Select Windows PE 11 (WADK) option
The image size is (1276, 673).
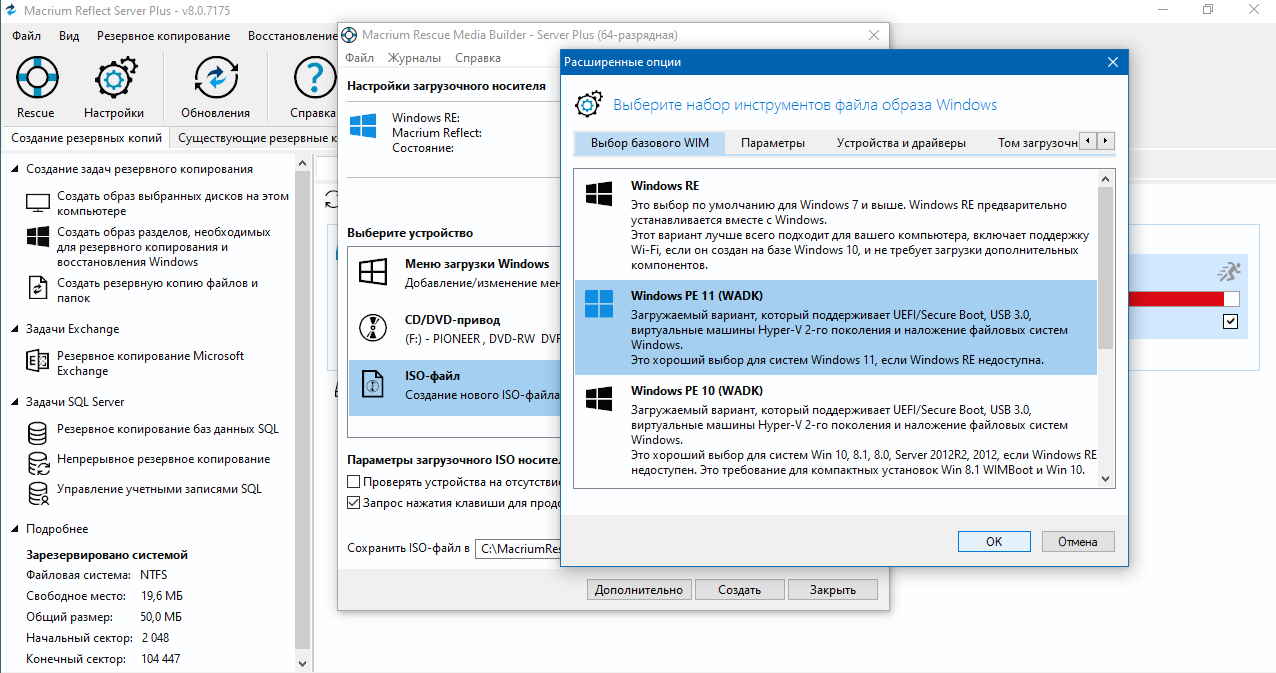(836, 327)
